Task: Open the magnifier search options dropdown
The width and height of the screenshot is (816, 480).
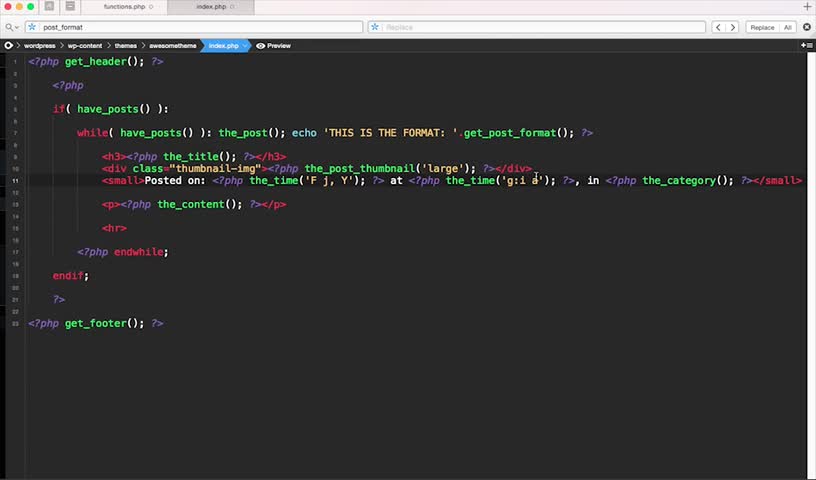Action: point(12,27)
